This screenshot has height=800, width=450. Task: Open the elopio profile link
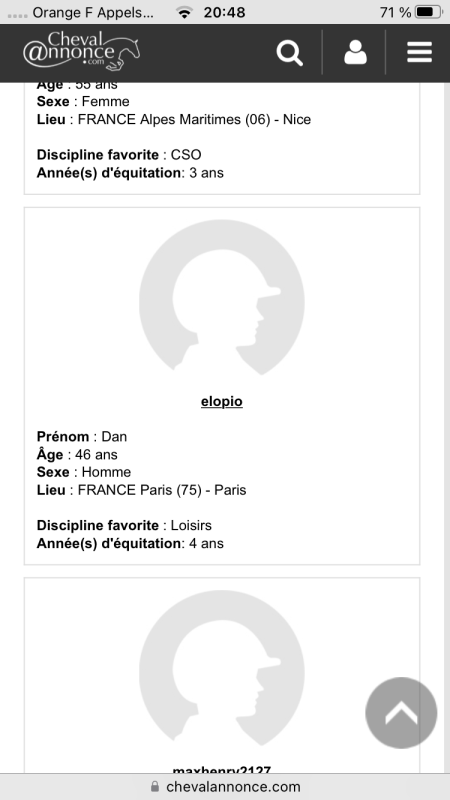point(221,402)
